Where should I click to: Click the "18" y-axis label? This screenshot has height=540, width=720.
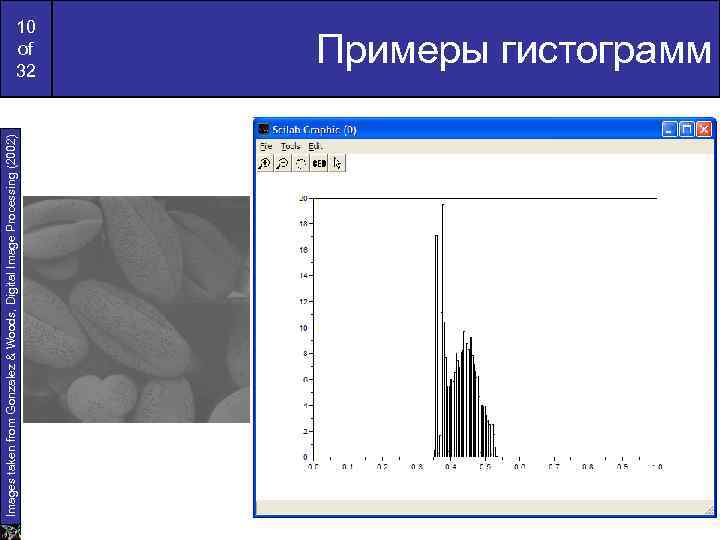(x=304, y=224)
